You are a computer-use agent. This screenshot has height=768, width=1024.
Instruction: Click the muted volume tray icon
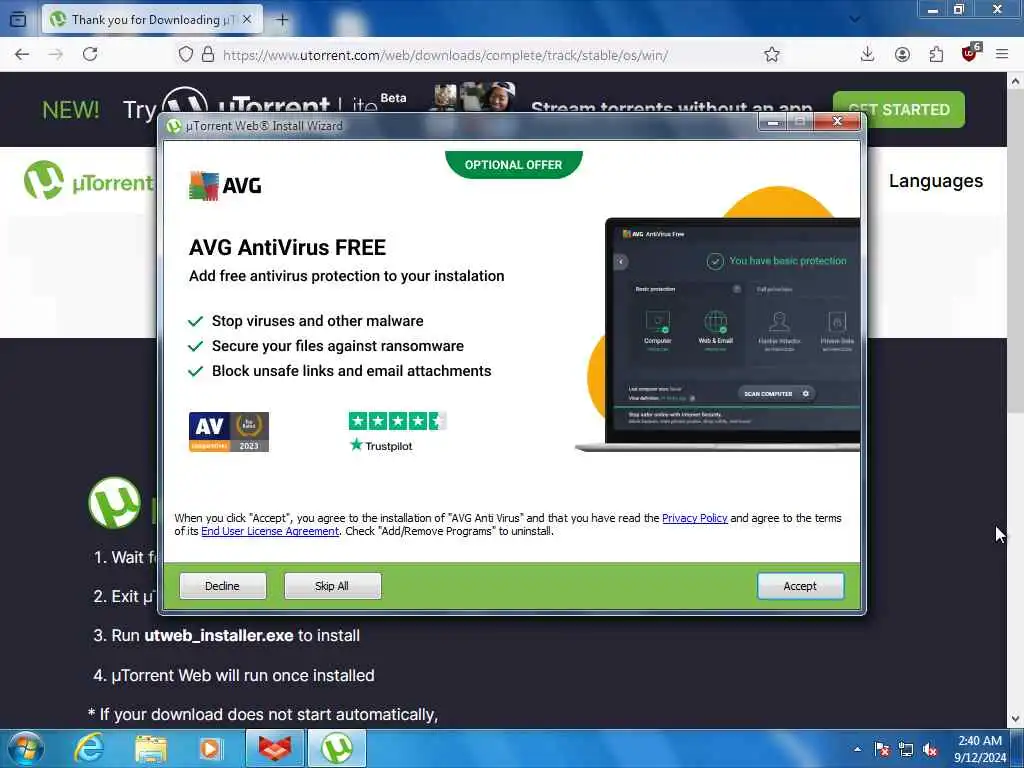[930, 749]
